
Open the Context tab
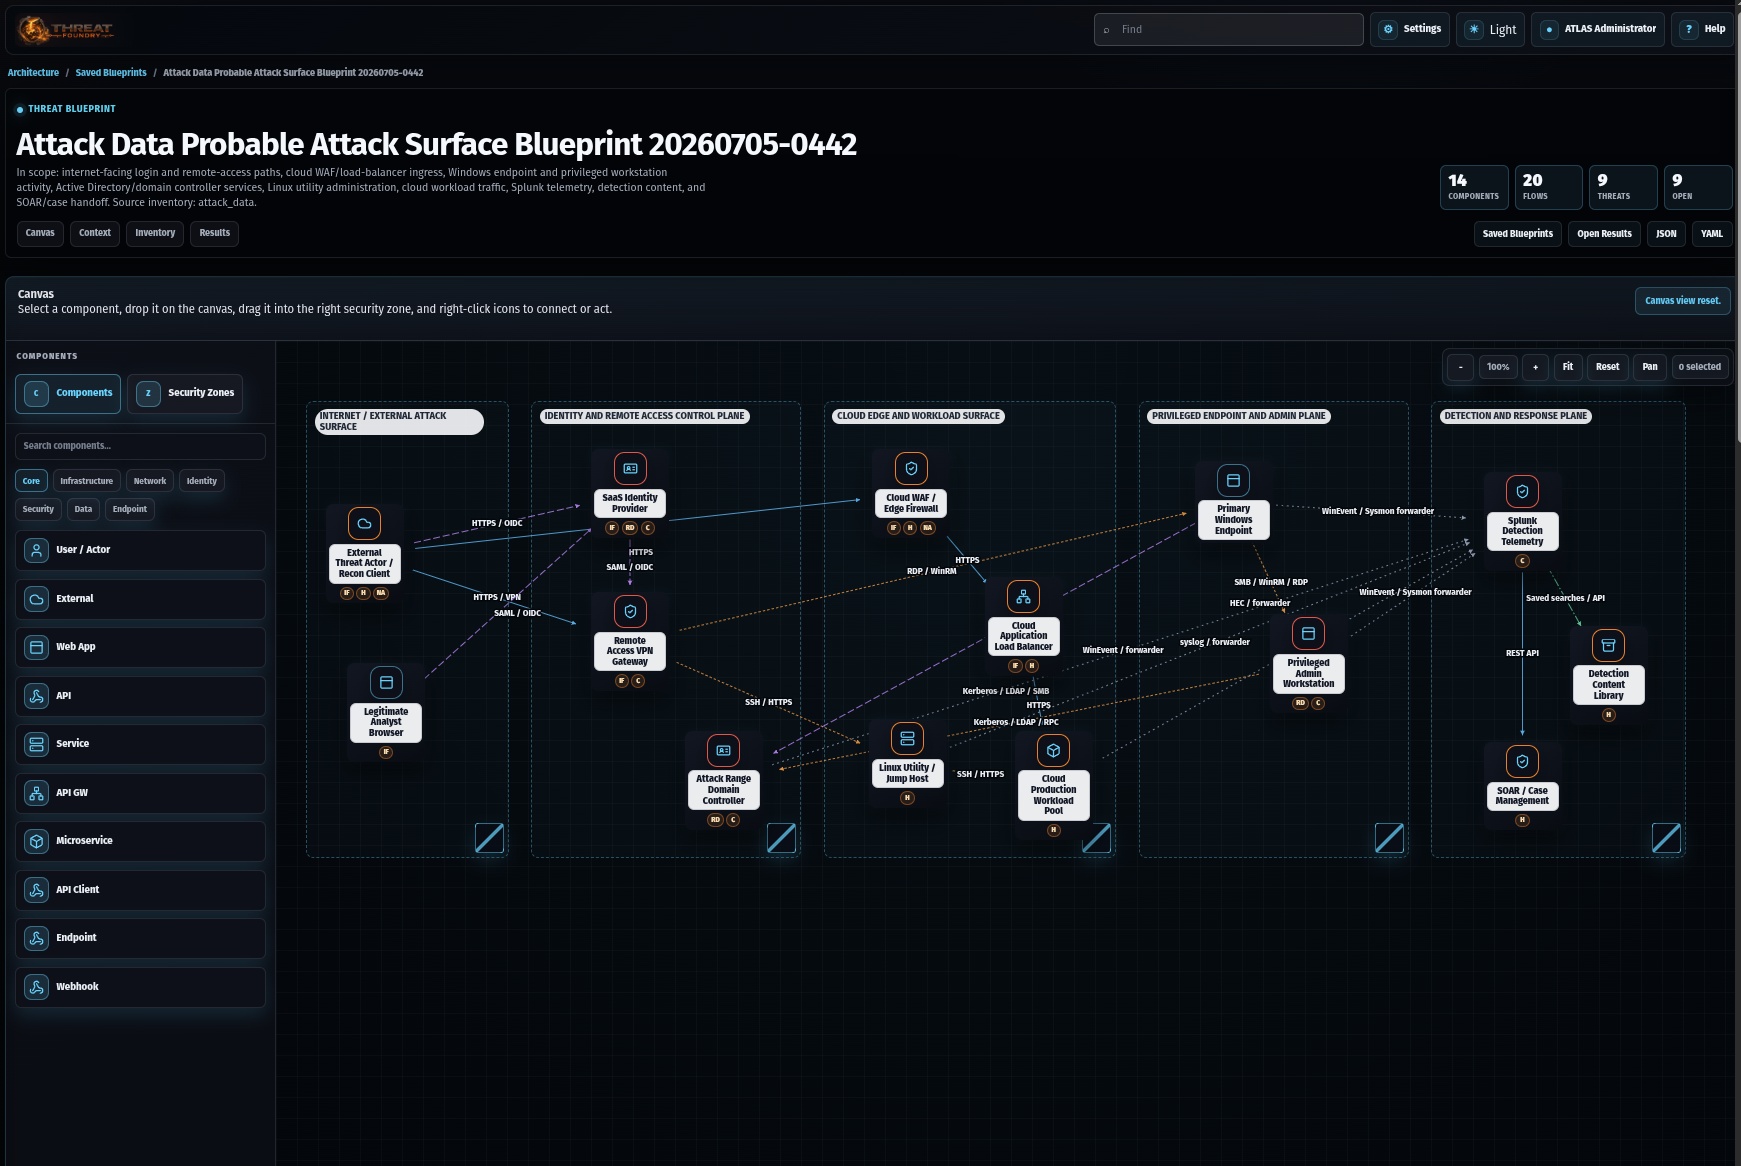click(x=95, y=233)
